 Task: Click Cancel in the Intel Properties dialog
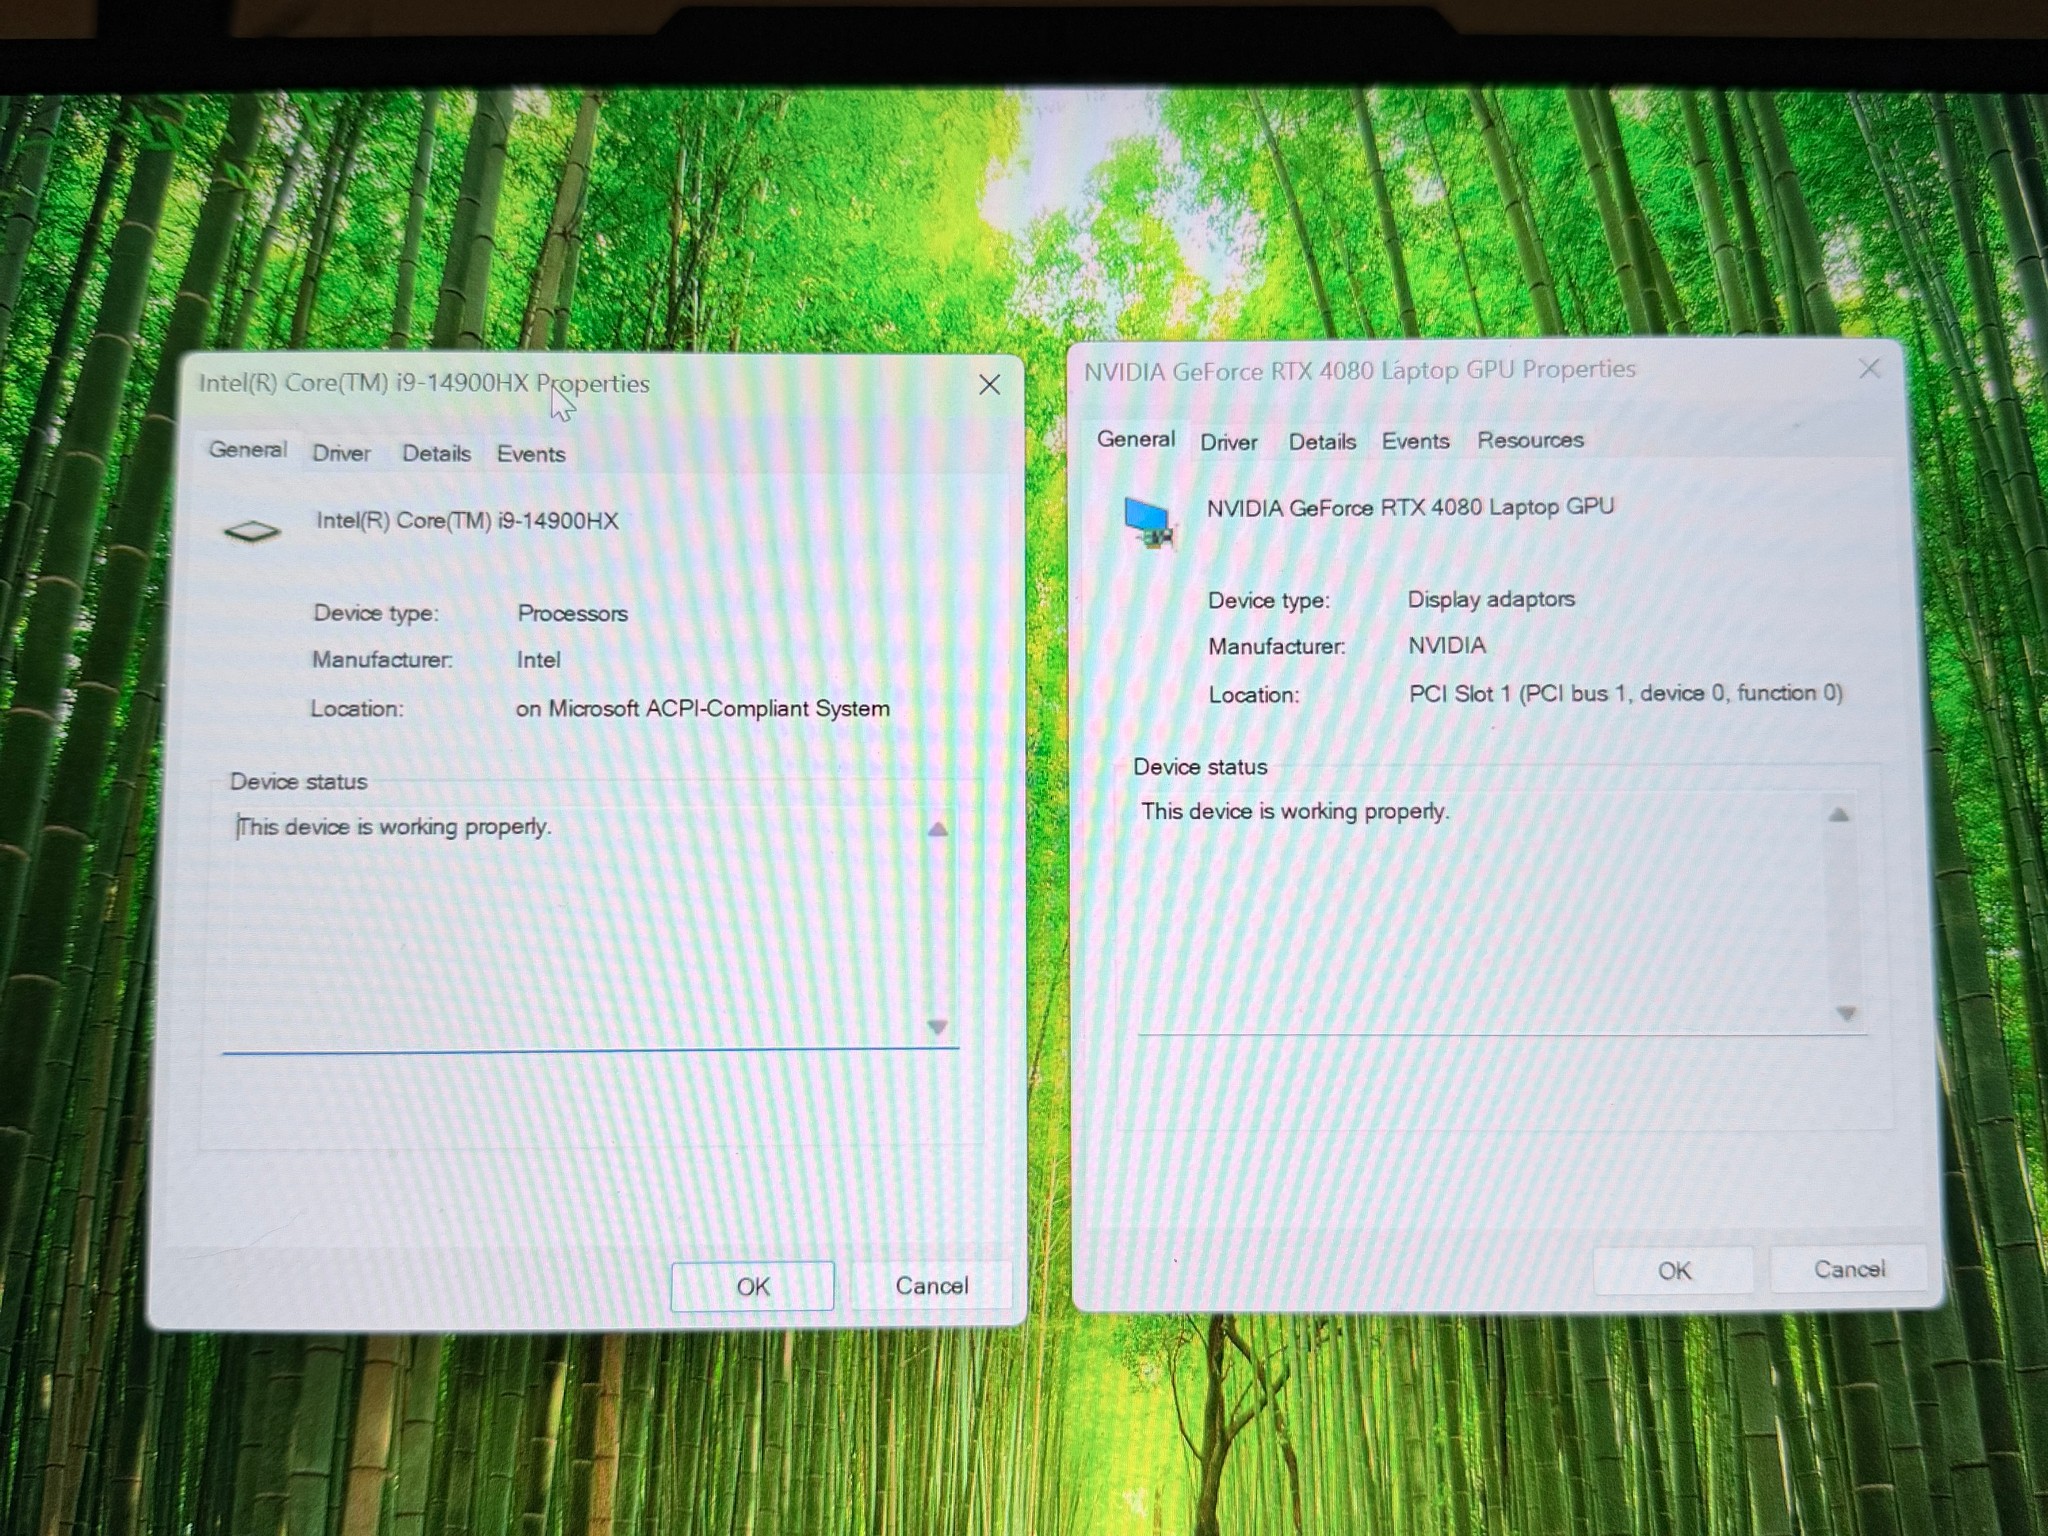point(931,1285)
